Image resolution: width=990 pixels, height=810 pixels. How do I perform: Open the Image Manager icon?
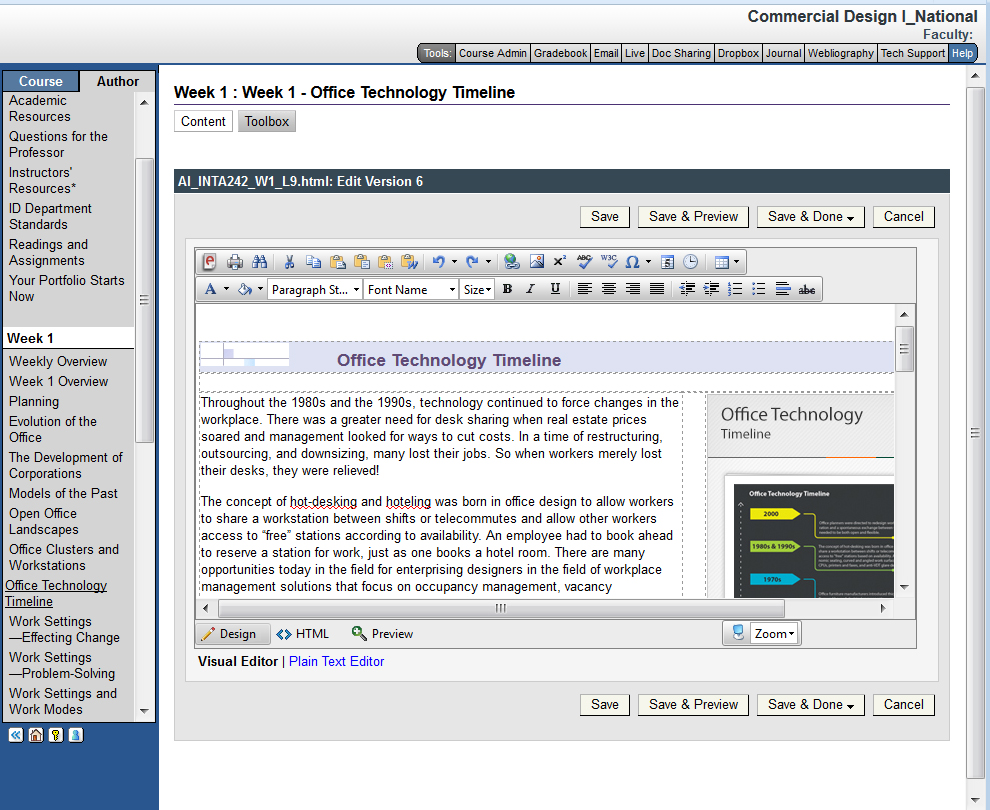[x=537, y=262]
